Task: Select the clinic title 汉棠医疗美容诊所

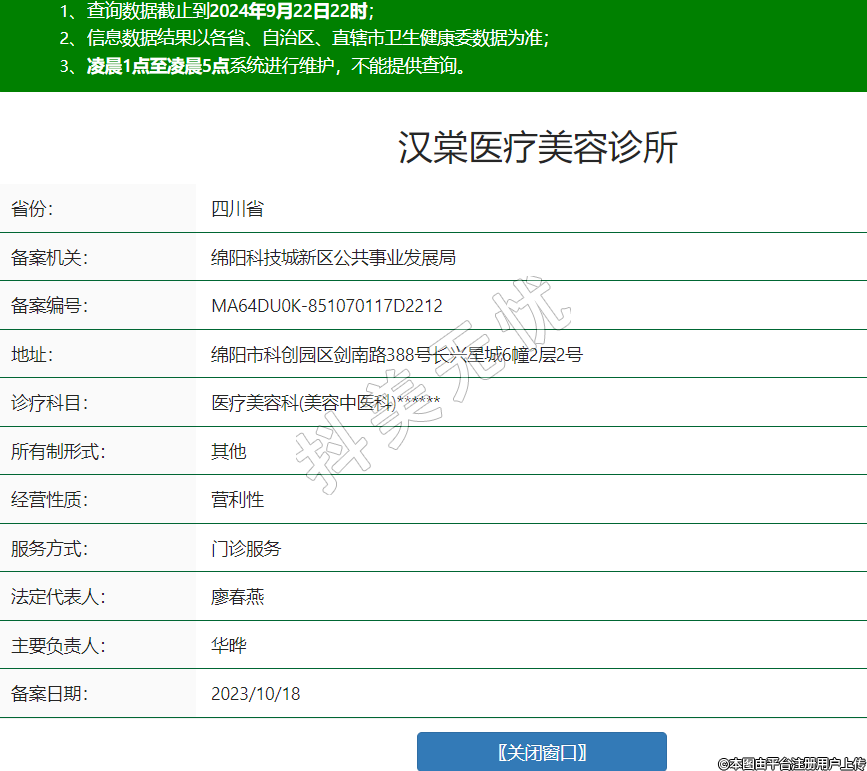Action: pos(538,147)
